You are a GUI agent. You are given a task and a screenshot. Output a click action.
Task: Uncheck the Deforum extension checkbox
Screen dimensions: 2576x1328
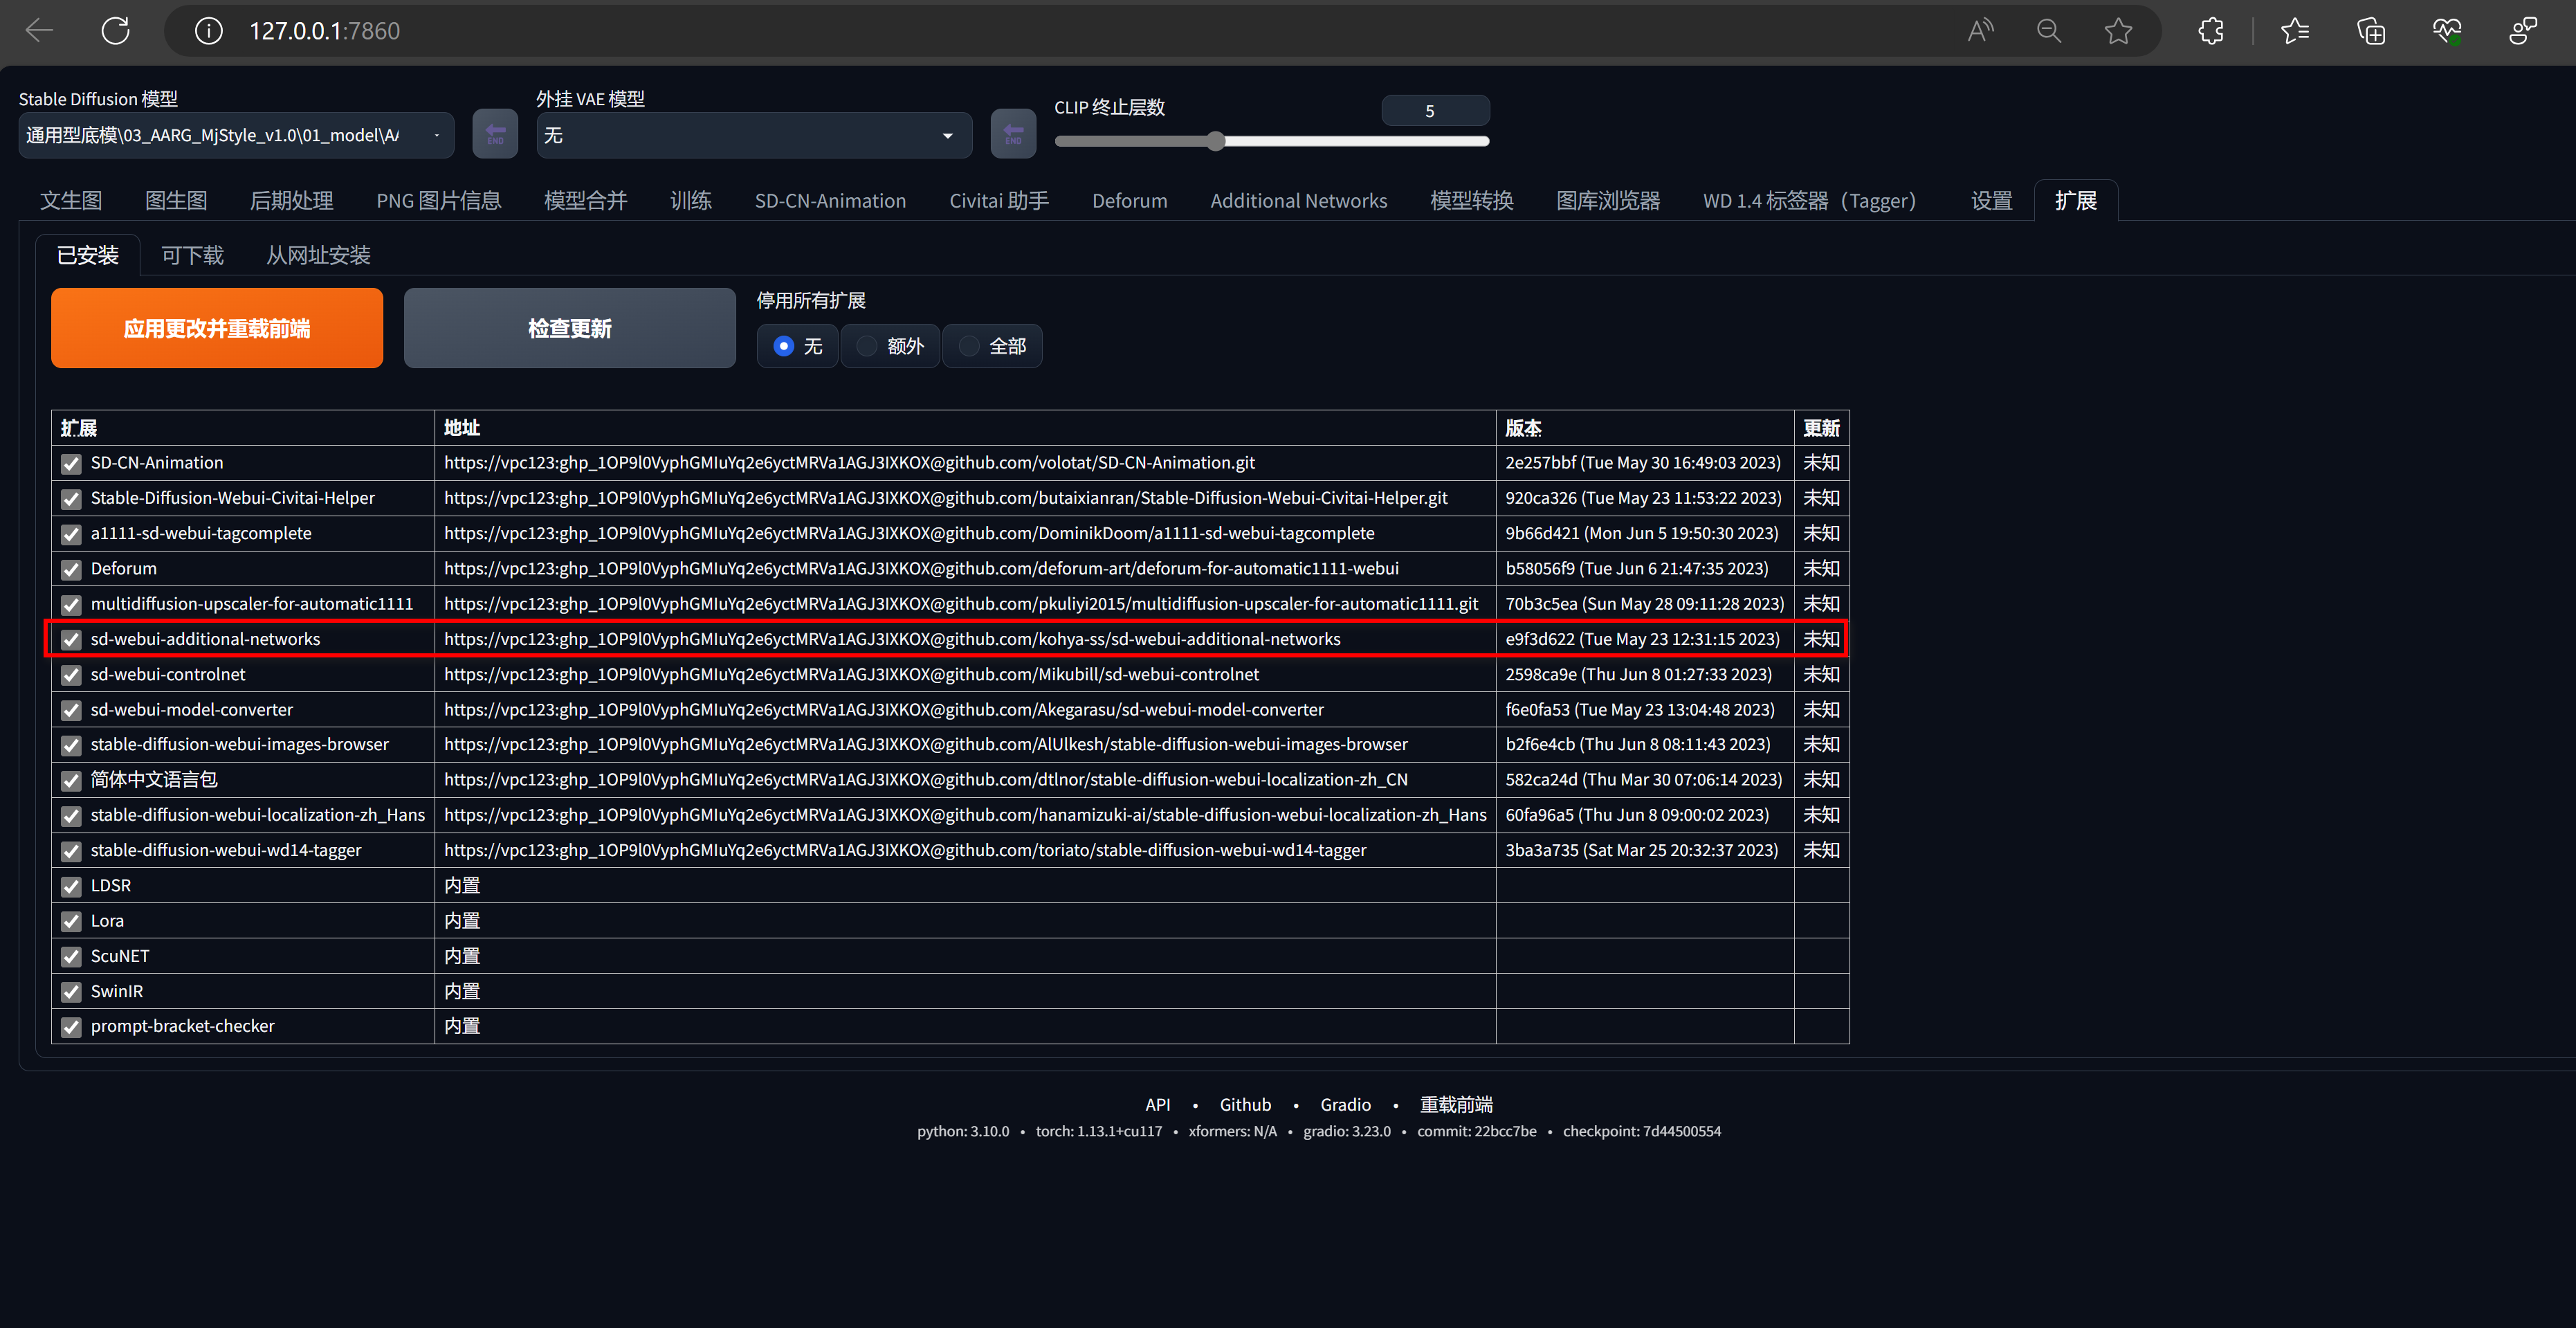[71, 569]
